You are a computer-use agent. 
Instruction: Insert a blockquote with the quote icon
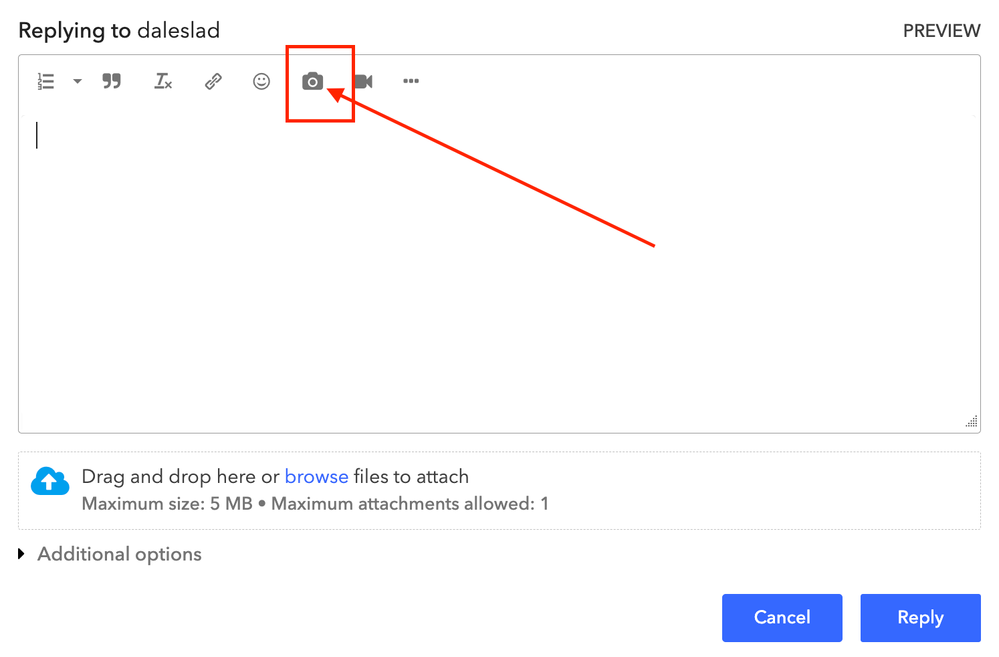112,82
